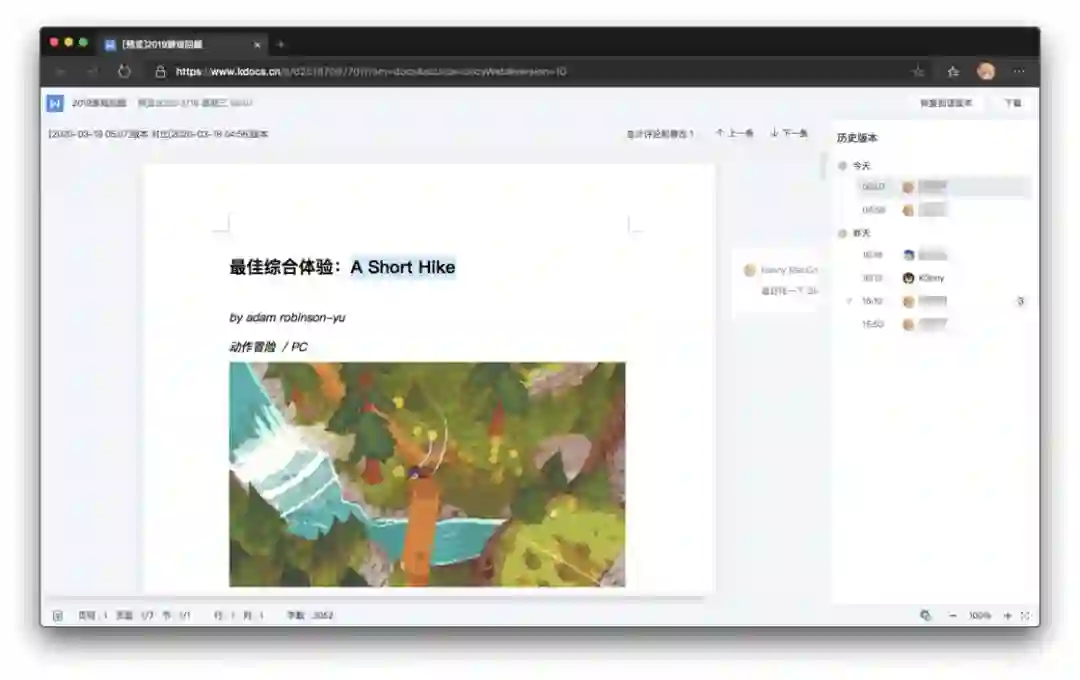Screen dimensions: 1080x680
Task: Click the word count (字数) in status bar
Action: (310, 616)
